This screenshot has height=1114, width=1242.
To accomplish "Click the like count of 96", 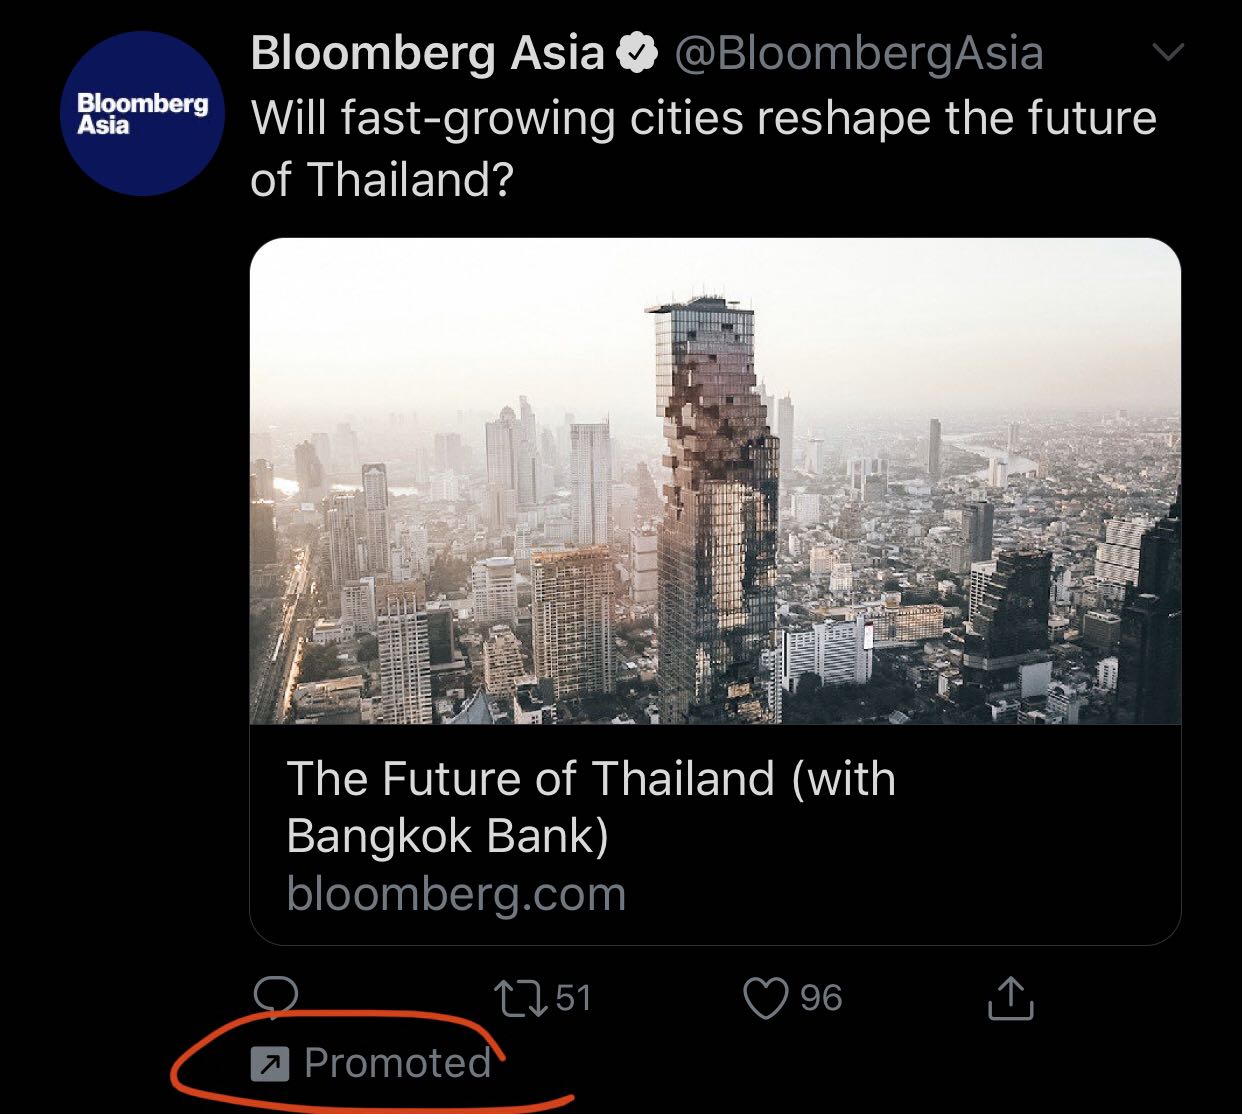I will pos(821,998).
